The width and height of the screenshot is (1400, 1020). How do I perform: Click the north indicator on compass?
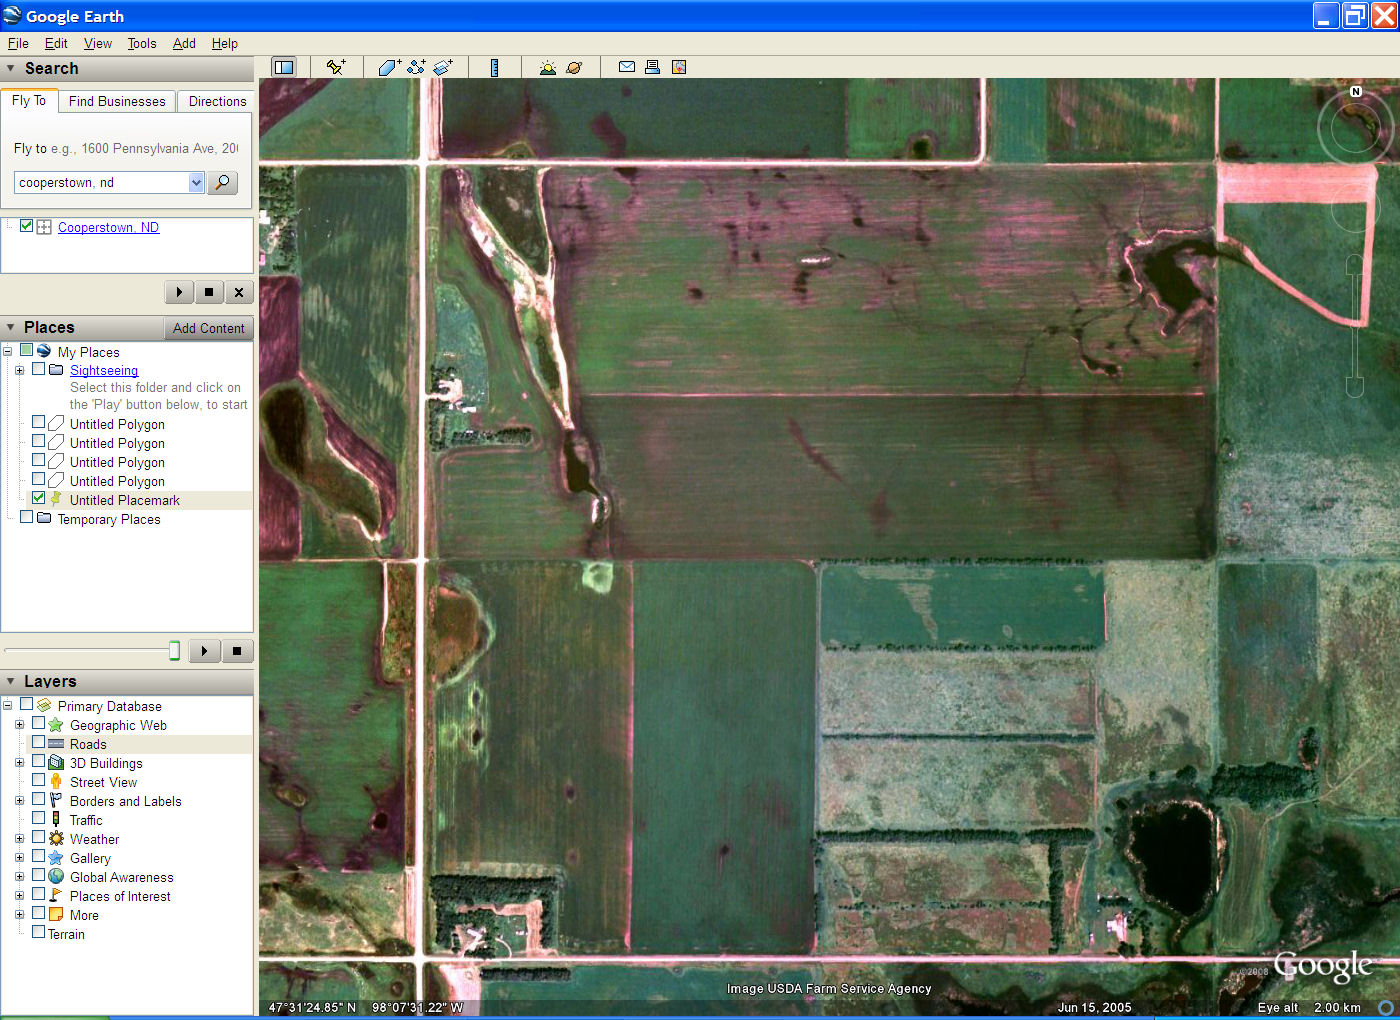pyautogui.click(x=1356, y=91)
